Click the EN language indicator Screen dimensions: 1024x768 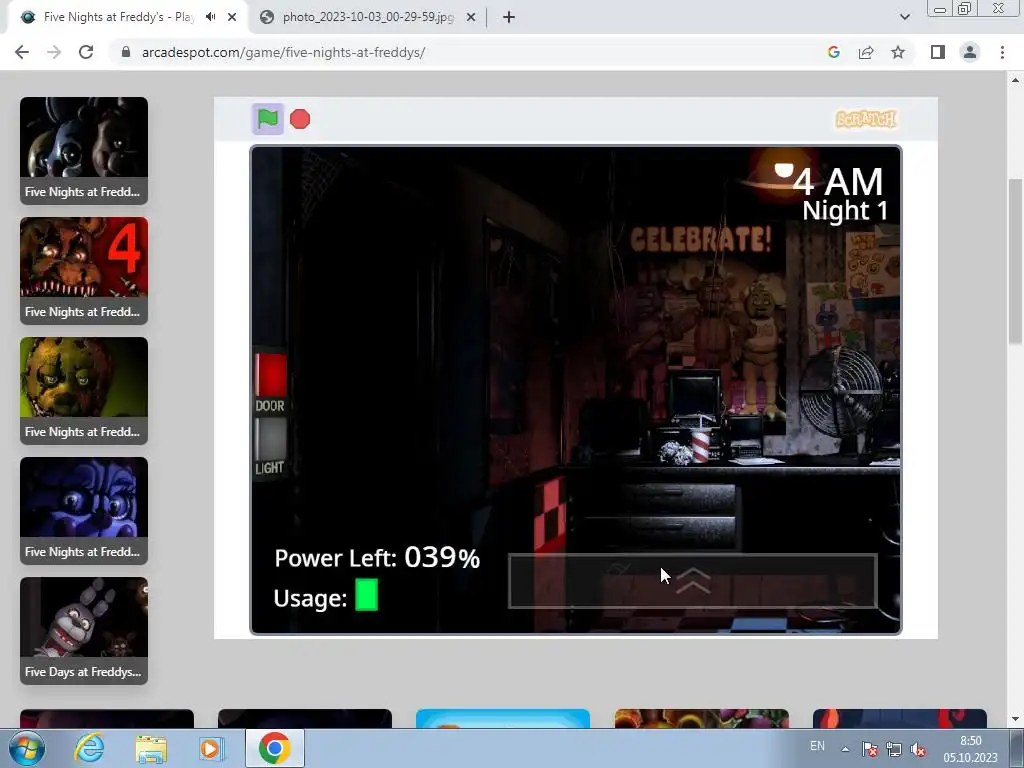click(x=817, y=746)
